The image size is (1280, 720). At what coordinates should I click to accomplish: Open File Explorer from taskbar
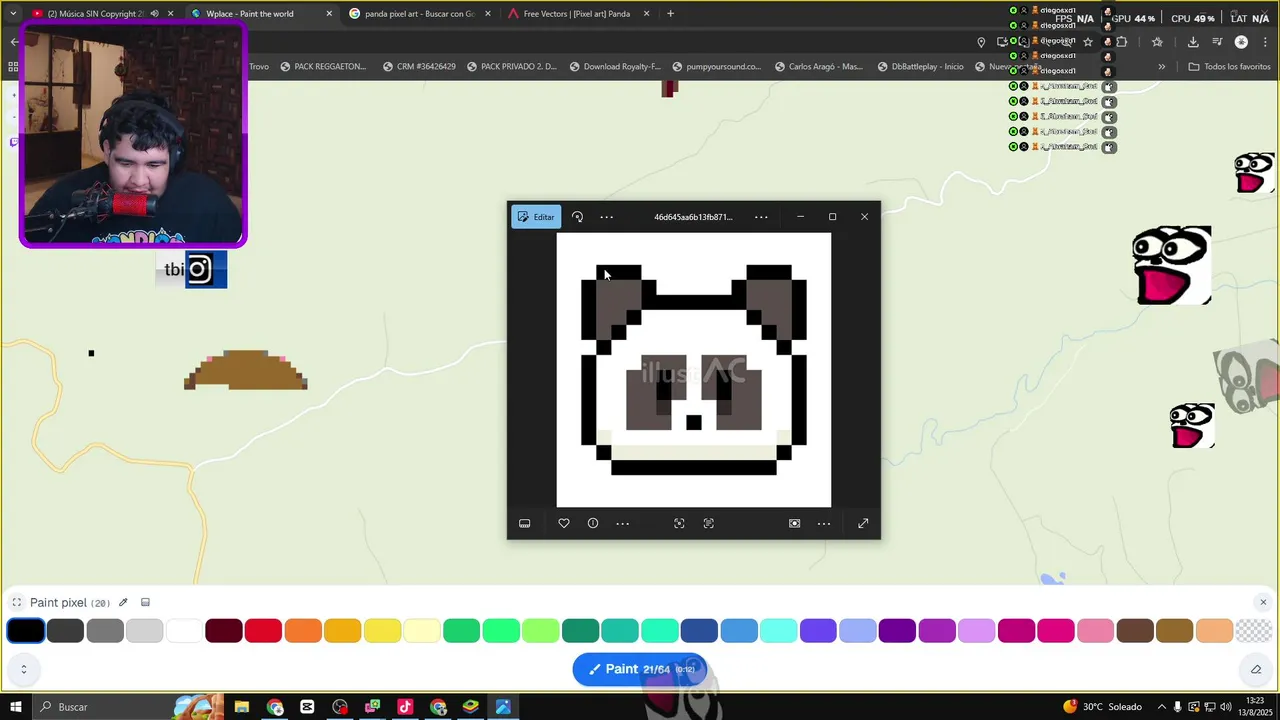[242, 707]
